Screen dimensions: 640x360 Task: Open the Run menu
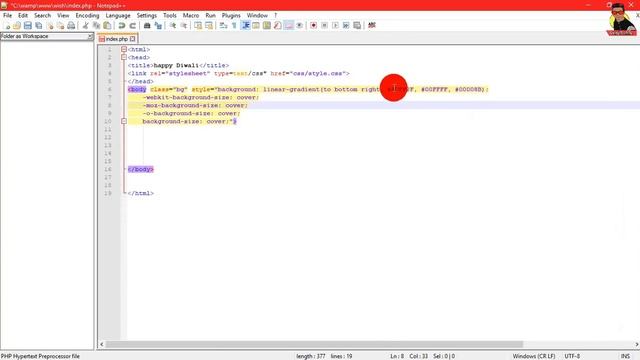point(210,16)
